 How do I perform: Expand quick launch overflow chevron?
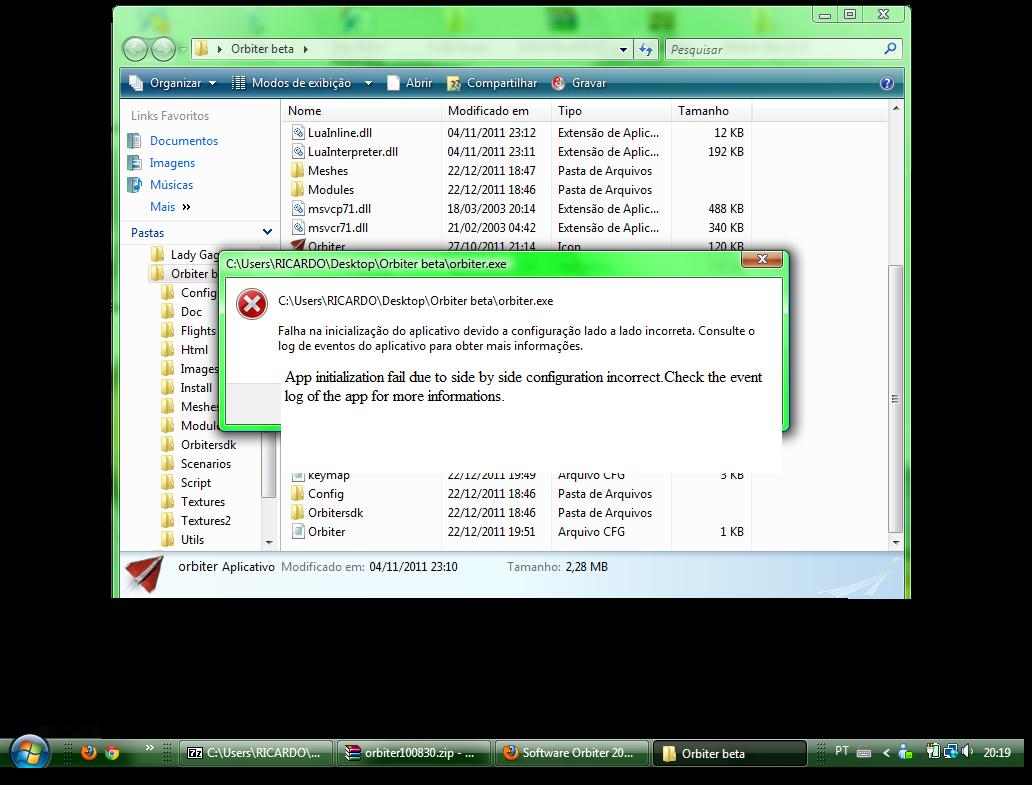click(149, 747)
